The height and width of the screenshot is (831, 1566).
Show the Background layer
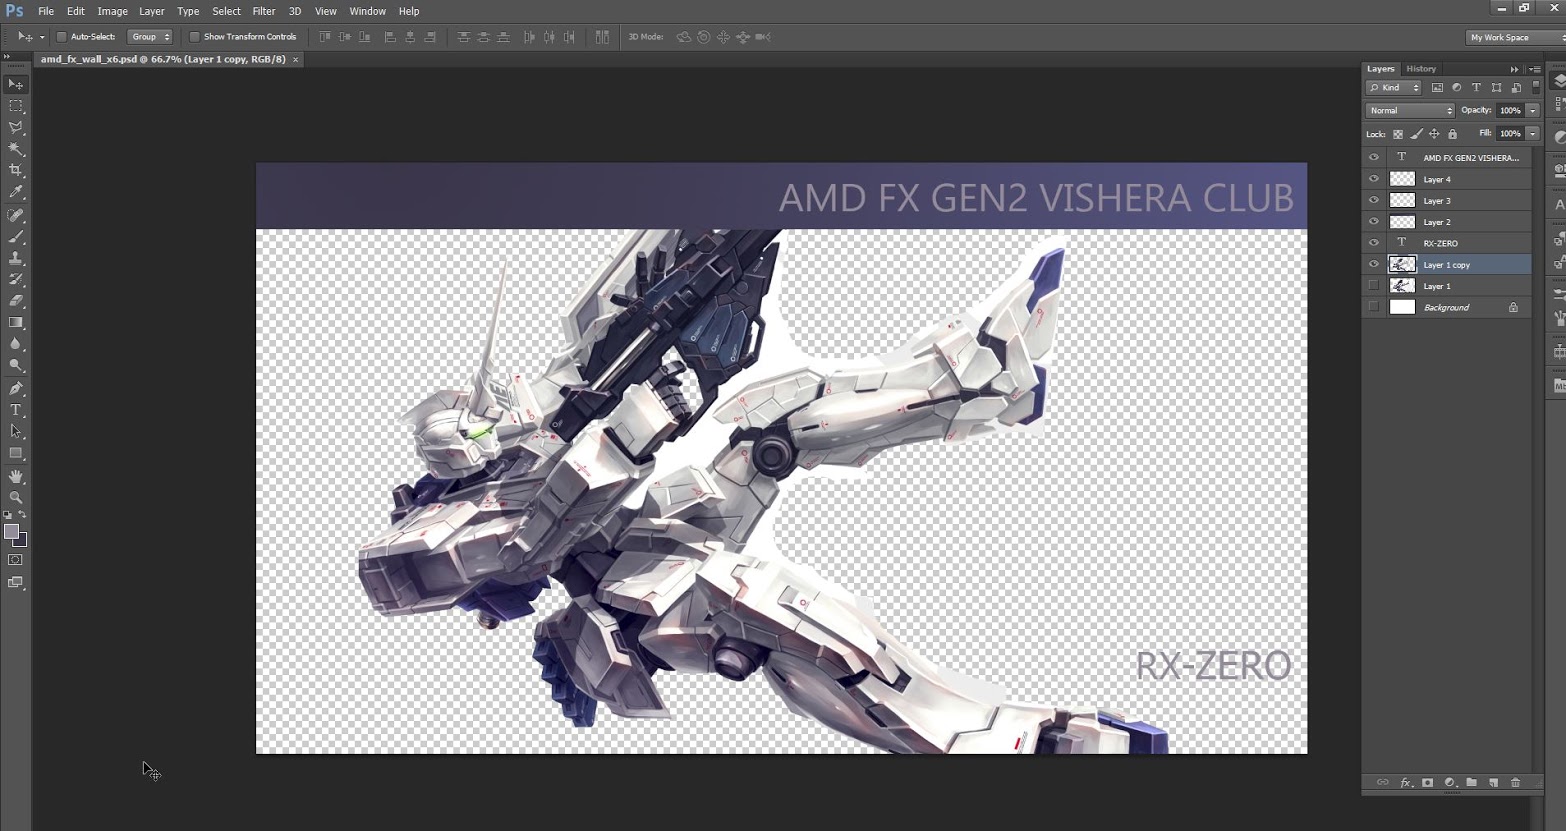1373,307
